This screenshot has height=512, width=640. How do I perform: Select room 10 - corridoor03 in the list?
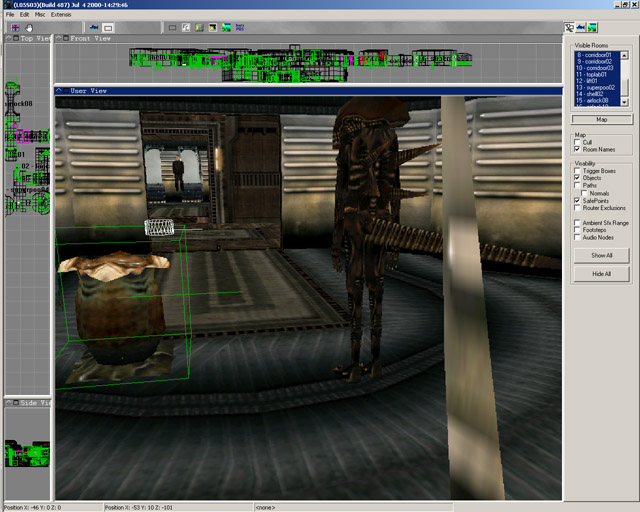(x=597, y=68)
